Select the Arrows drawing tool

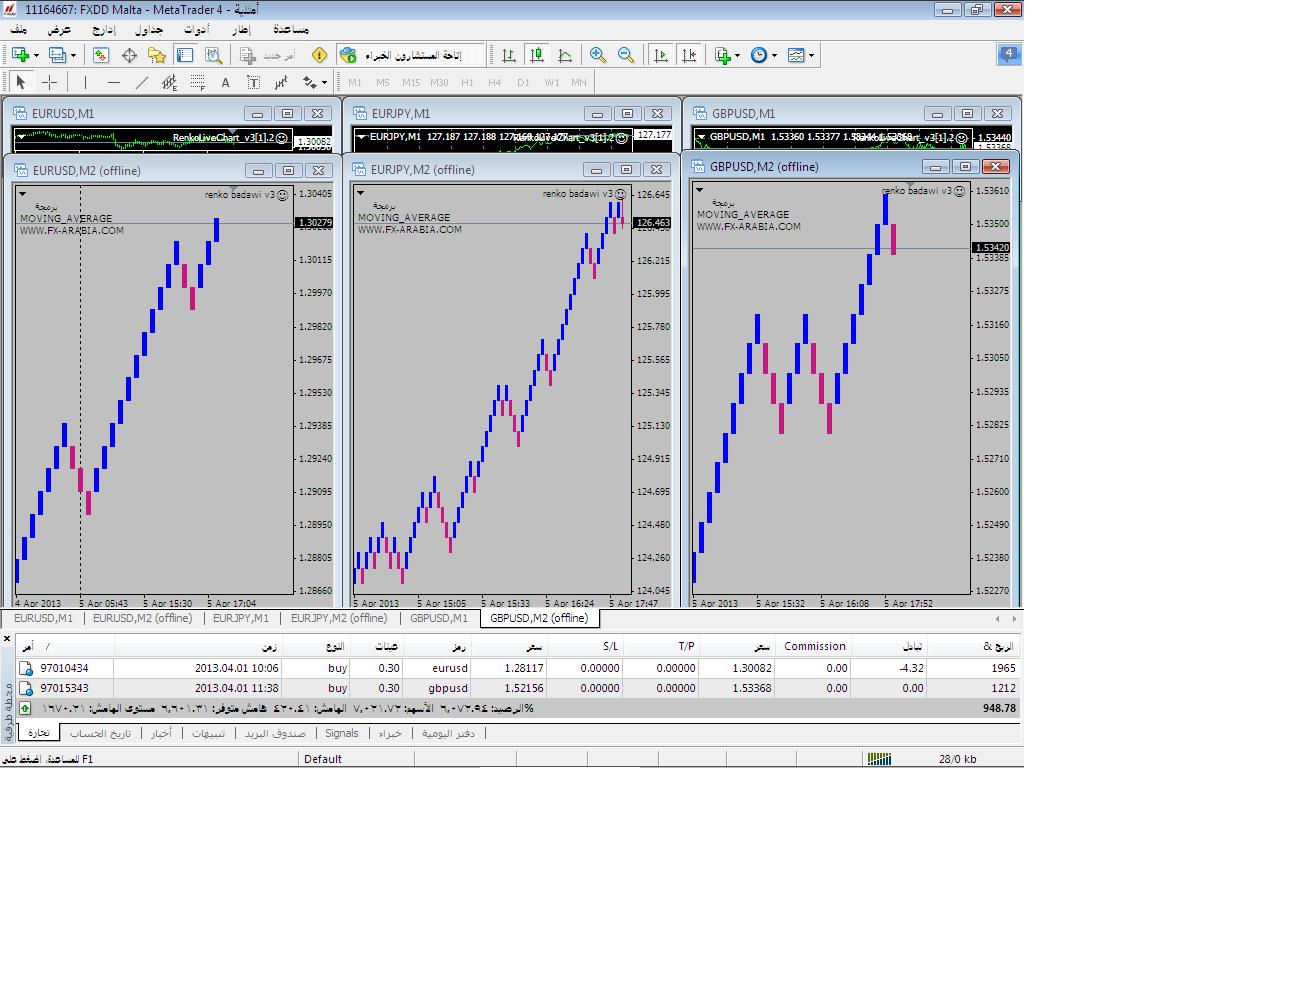click(x=310, y=82)
